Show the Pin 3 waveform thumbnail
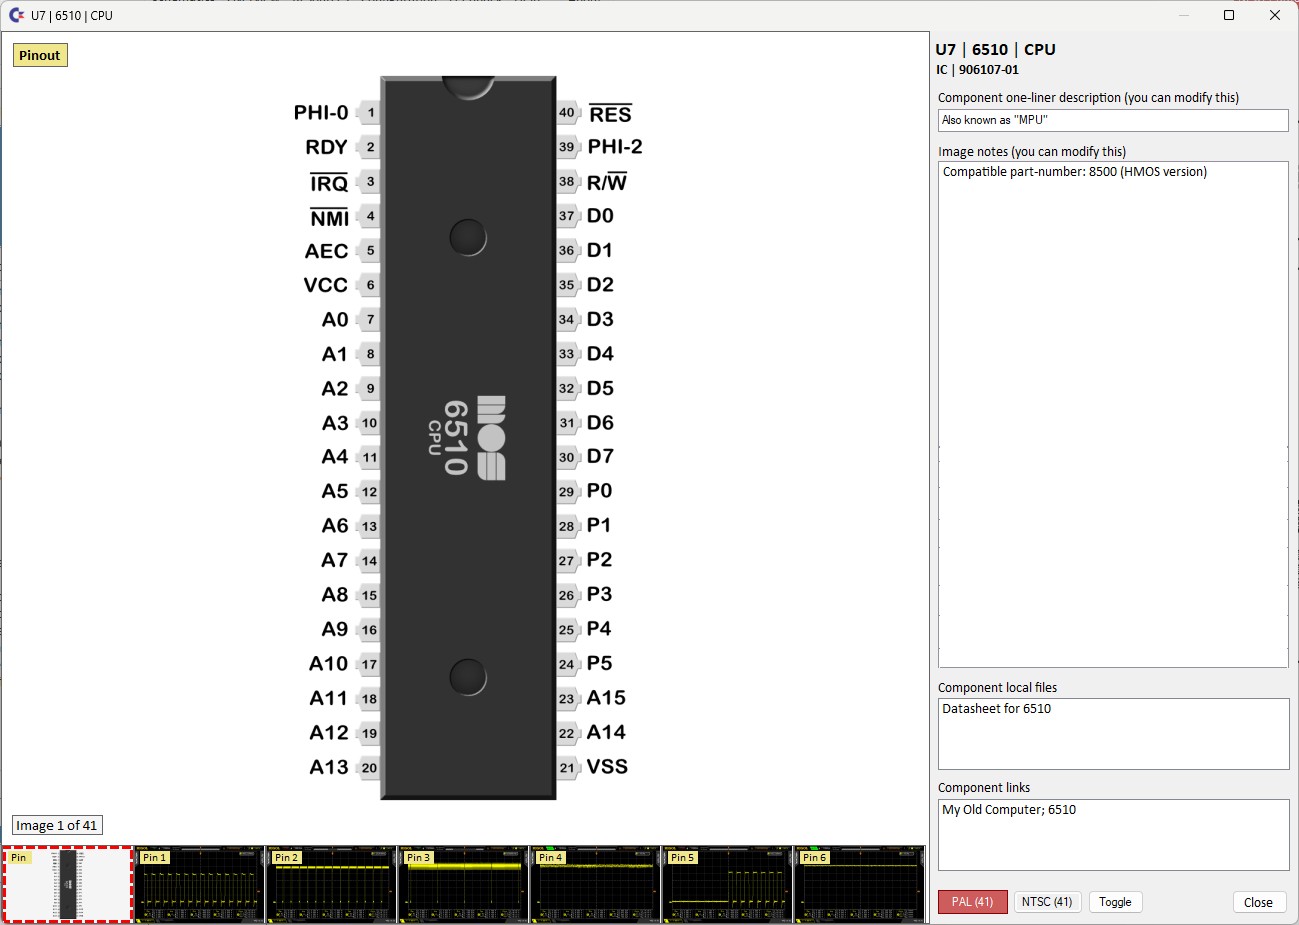The width and height of the screenshot is (1299, 925). [463, 885]
